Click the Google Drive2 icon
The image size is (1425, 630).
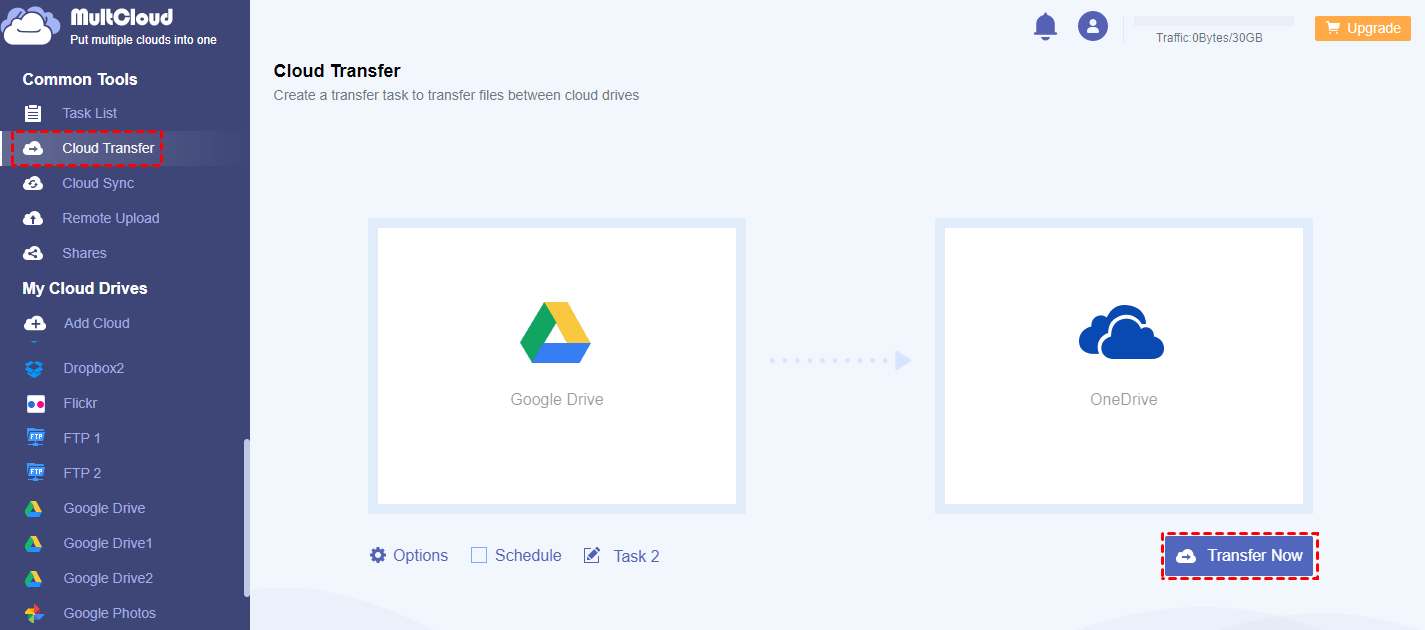tap(34, 578)
